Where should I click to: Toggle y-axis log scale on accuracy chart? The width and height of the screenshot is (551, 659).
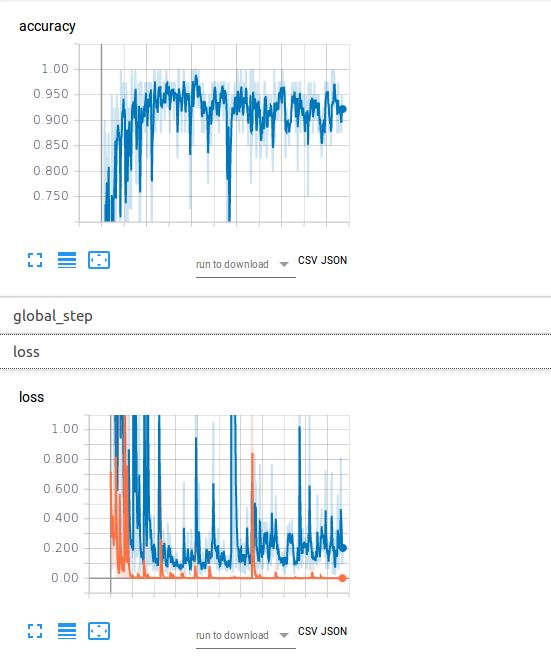coord(67,260)
